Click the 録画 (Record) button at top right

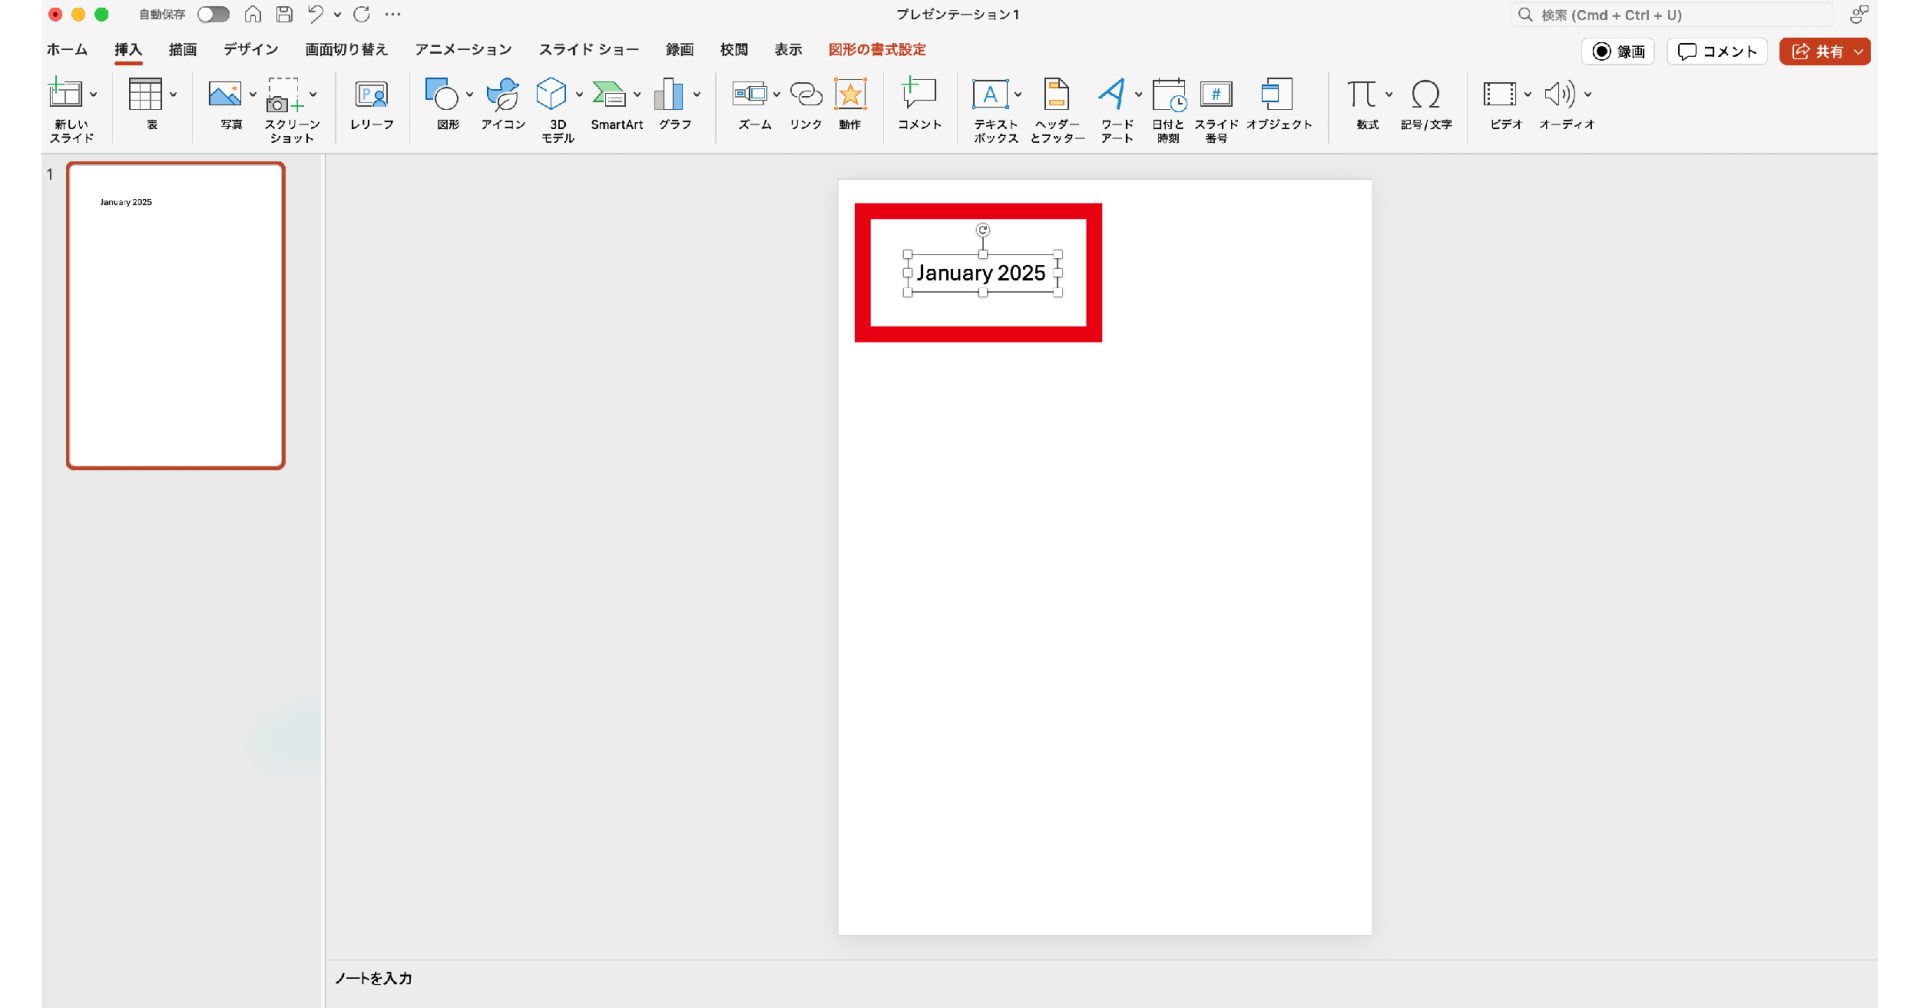[x=1618, y=52]
